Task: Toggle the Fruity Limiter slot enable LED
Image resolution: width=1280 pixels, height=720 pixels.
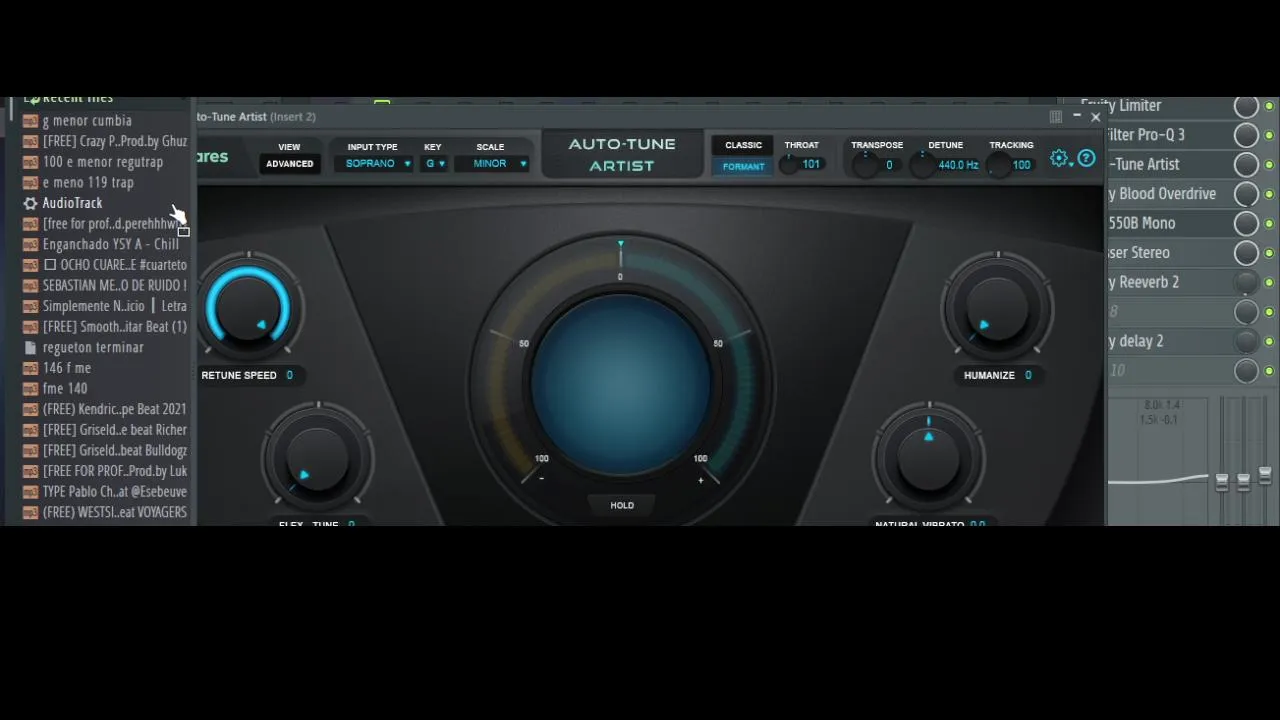Action: tap(1269, 106)
